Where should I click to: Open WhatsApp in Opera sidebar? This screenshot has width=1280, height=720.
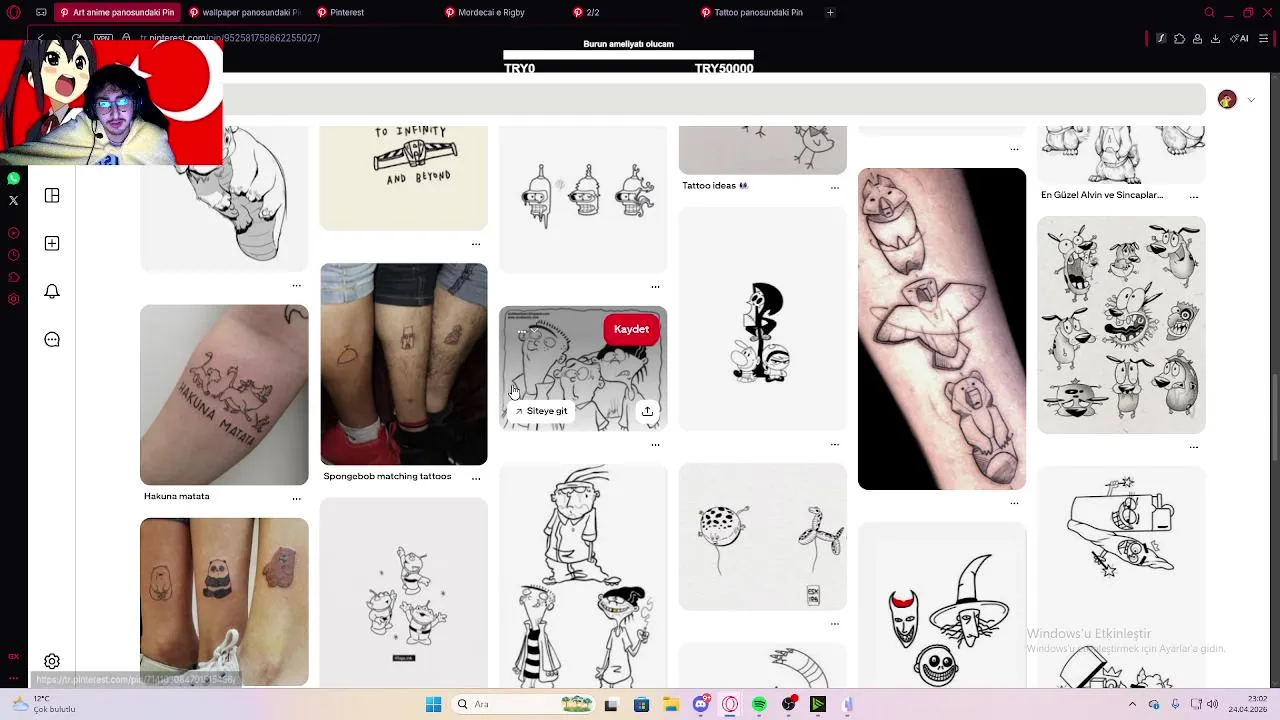coord(13,178)
